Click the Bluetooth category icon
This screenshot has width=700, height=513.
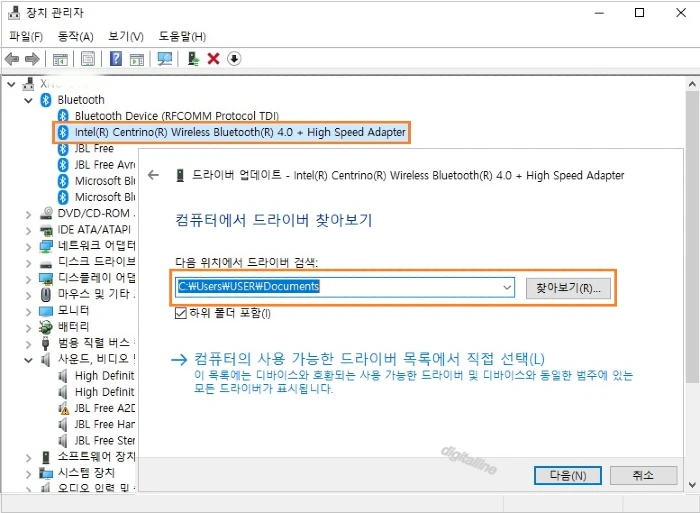point(46,100)
